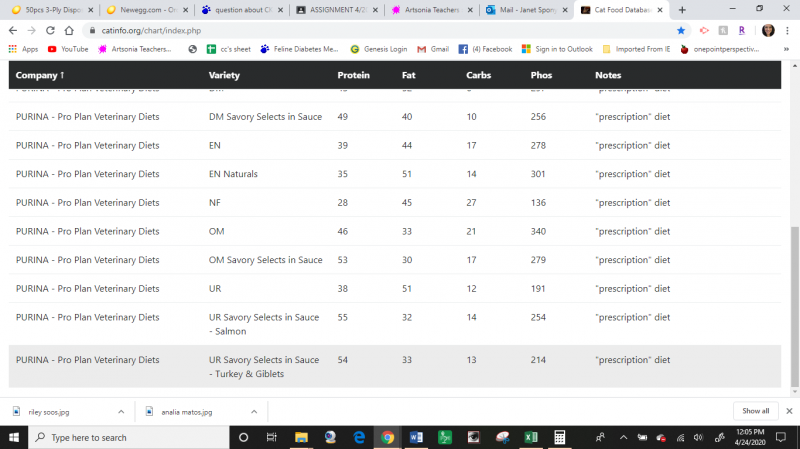This screenshot has width=800, height=449.
Task: Go back to the previous page
Action: (x=14, y=30)
